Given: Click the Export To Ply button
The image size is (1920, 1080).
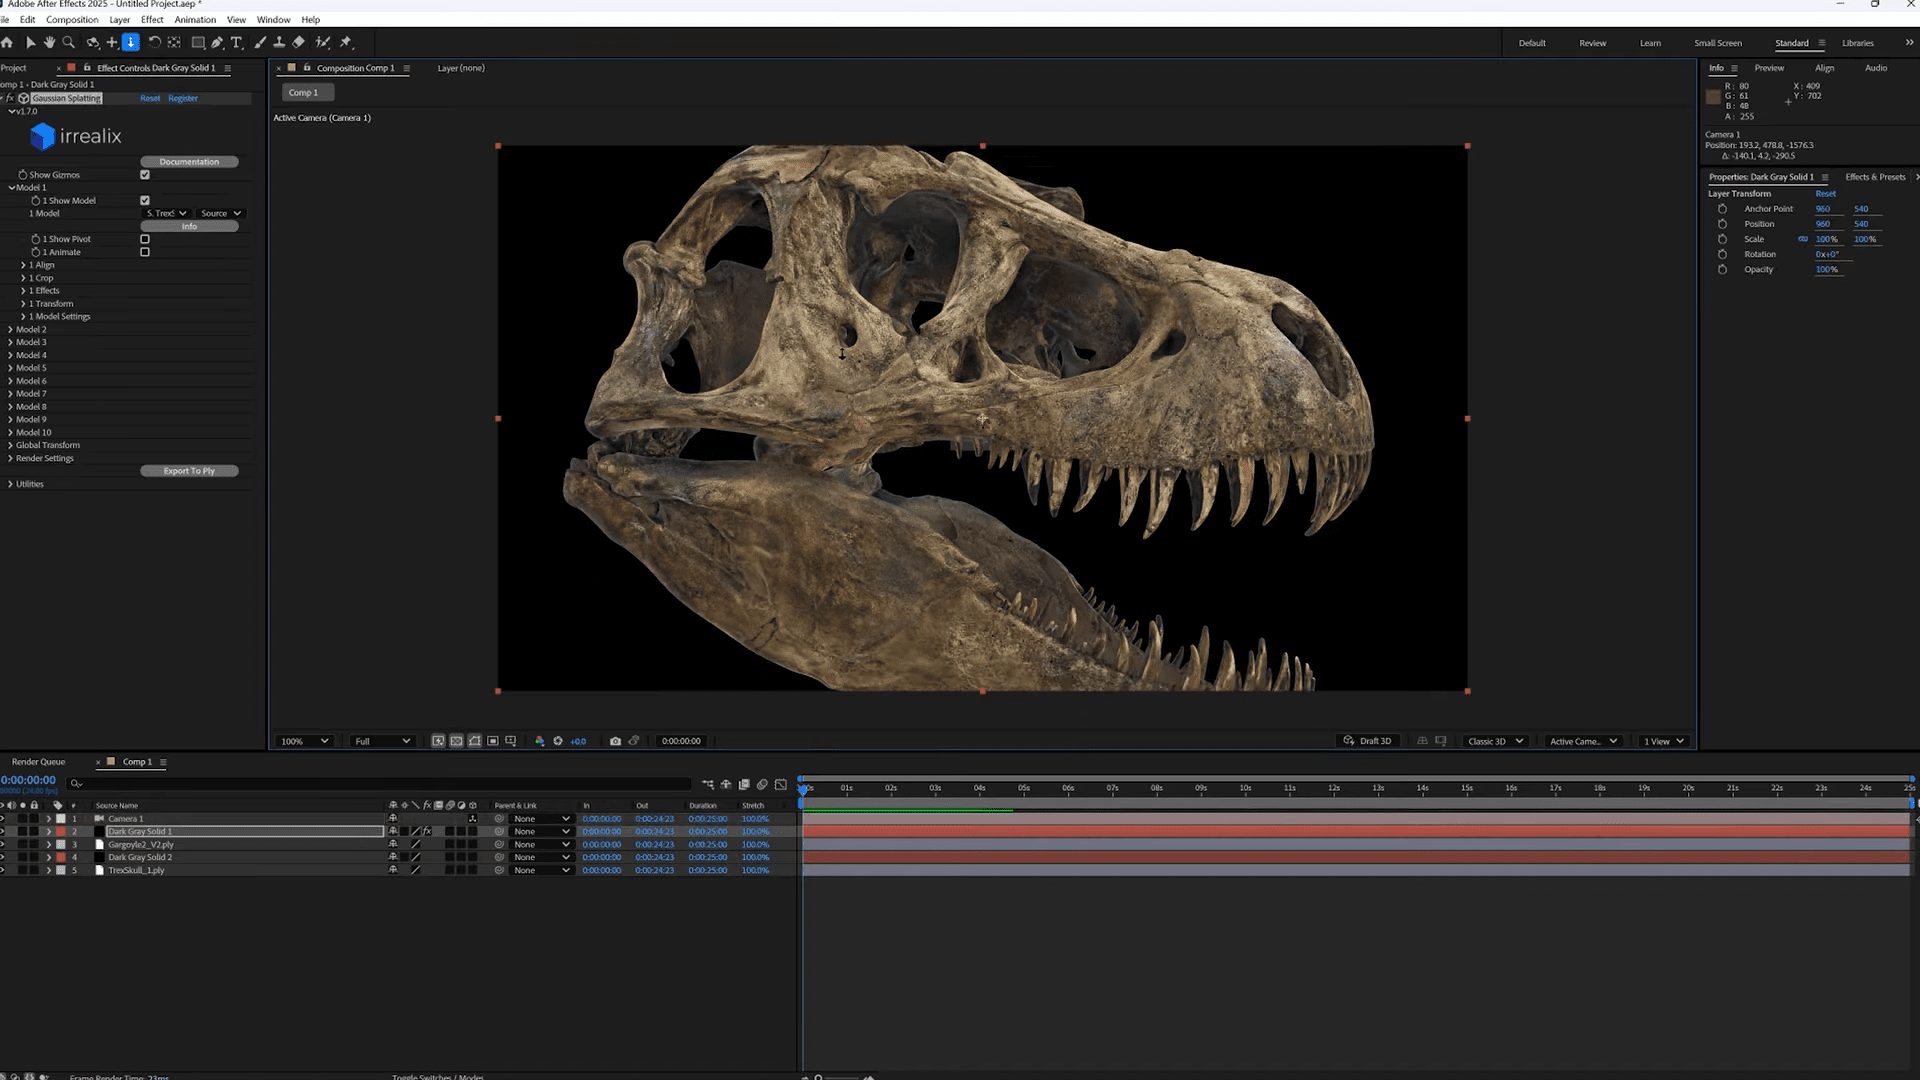Looking at the screenshot, I should click(x=189, y=471).
